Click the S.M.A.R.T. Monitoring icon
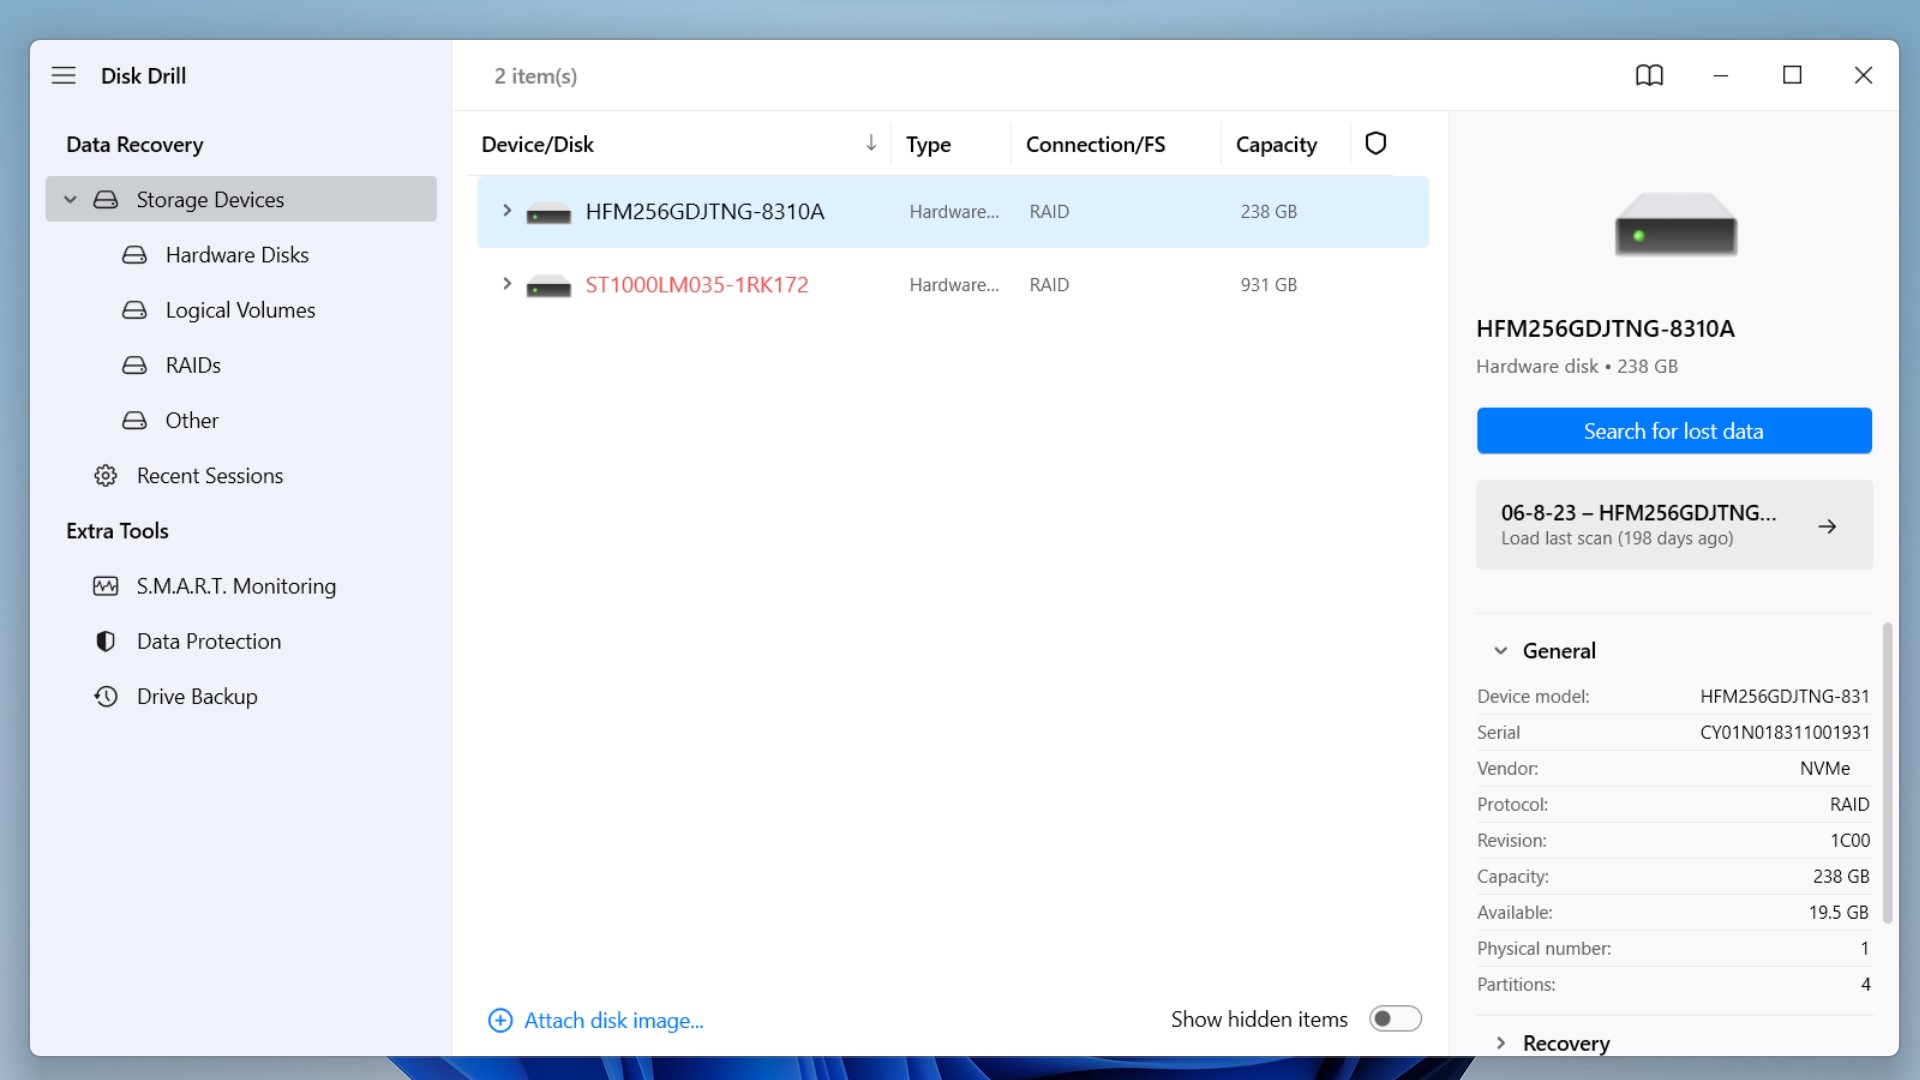This screenshot has width=1920, height=1080. click(x=105, y=585)
